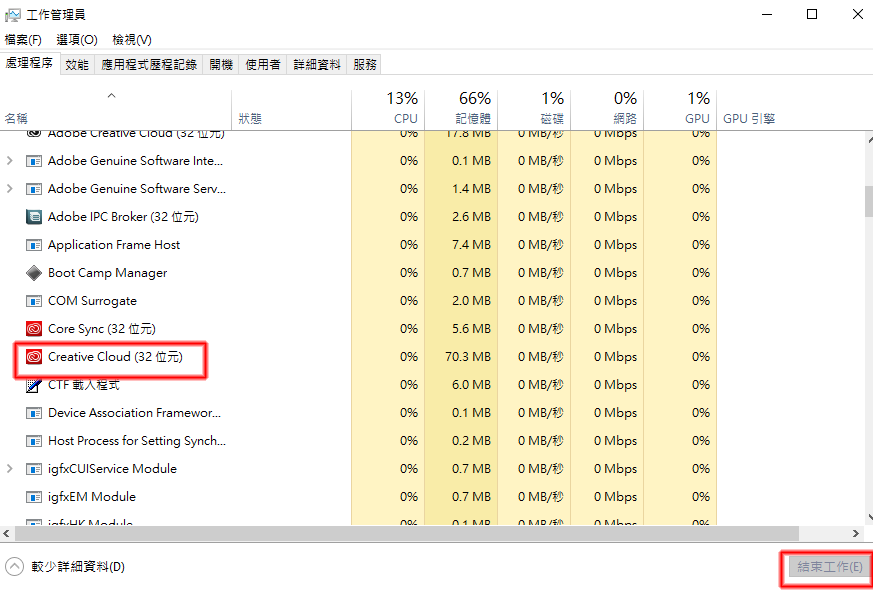The image size is (873, 591).
Task: Click the sort arrow above 名稱 column
Action: coord(111,95)
